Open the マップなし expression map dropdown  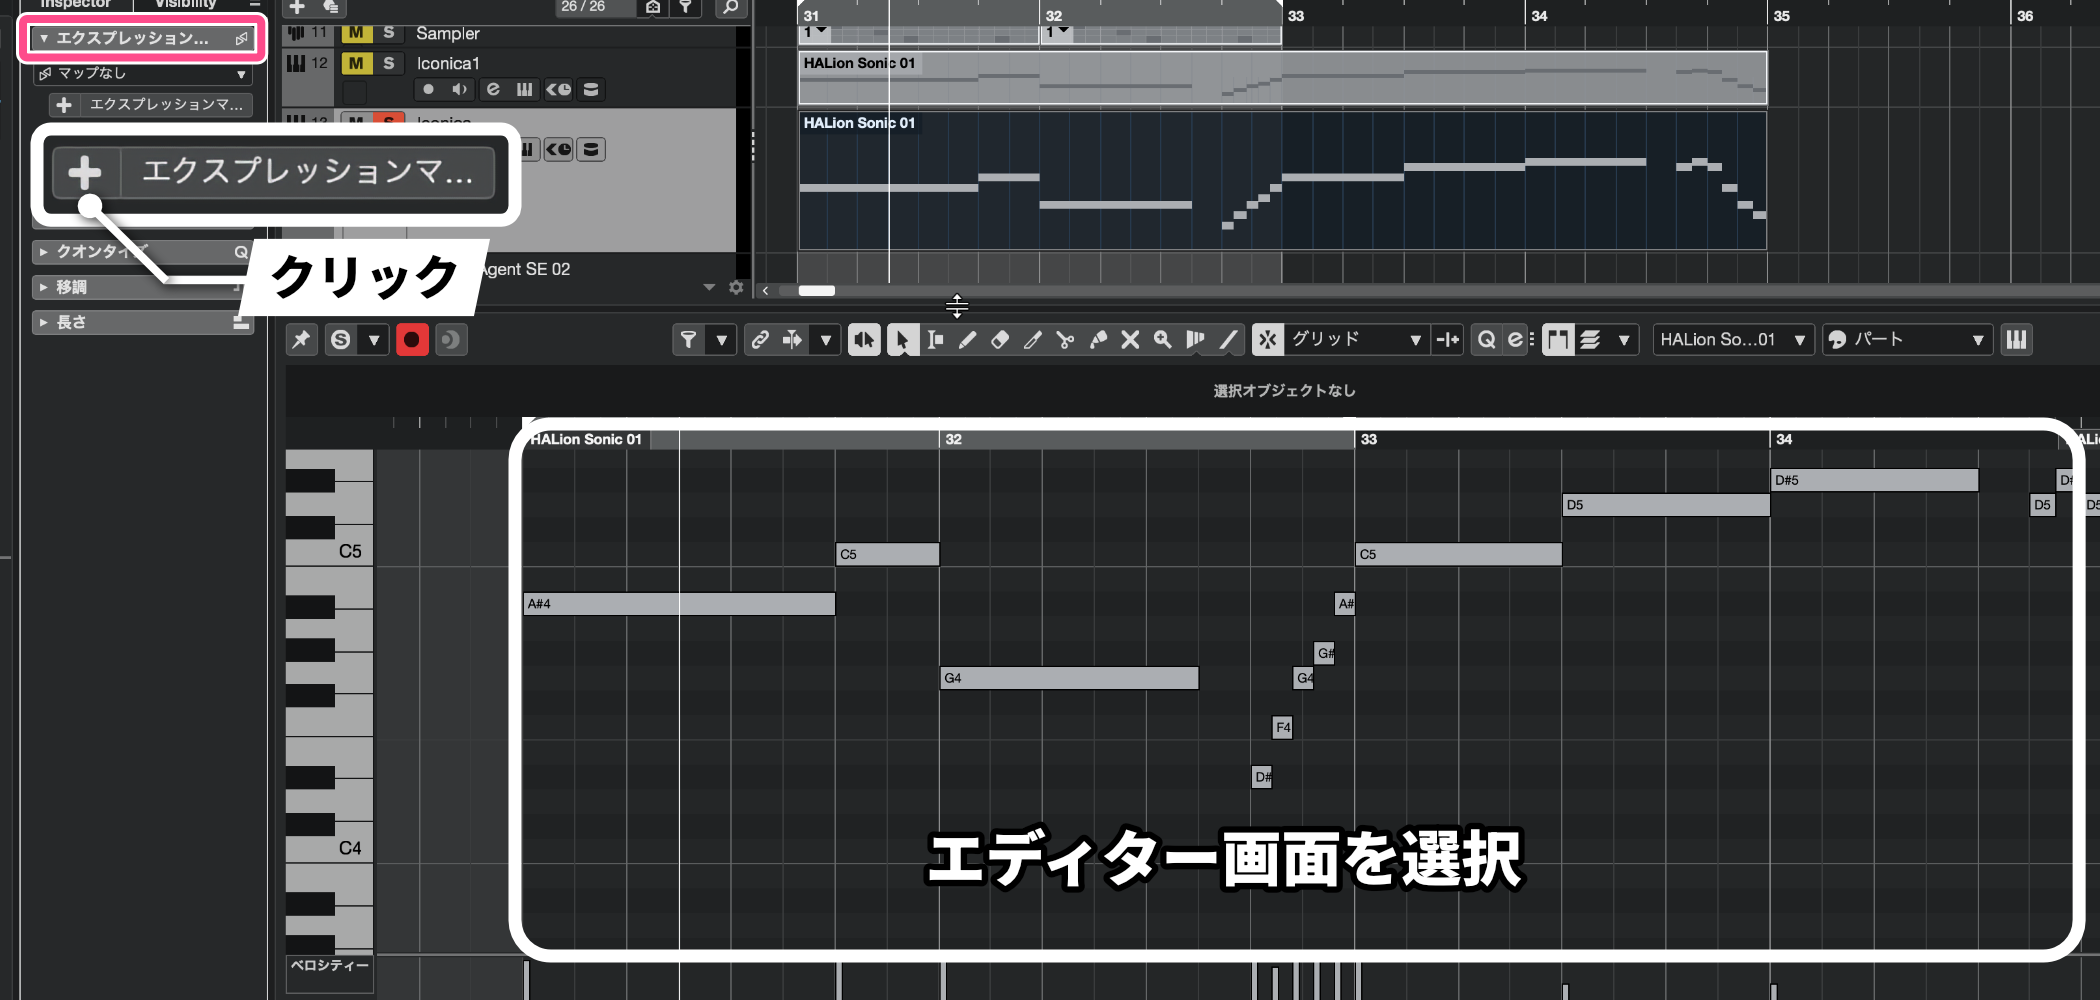point(142,74)
